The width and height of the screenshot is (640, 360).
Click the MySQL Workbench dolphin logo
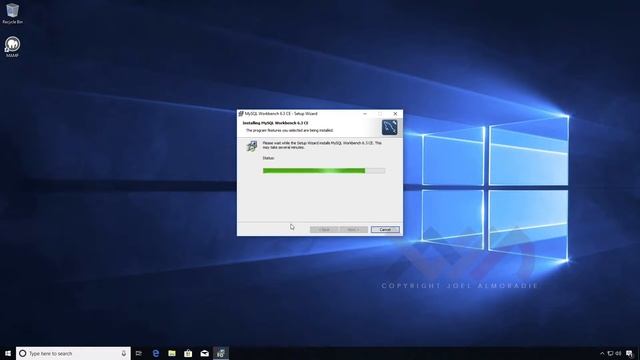click(x=389, y=127)
